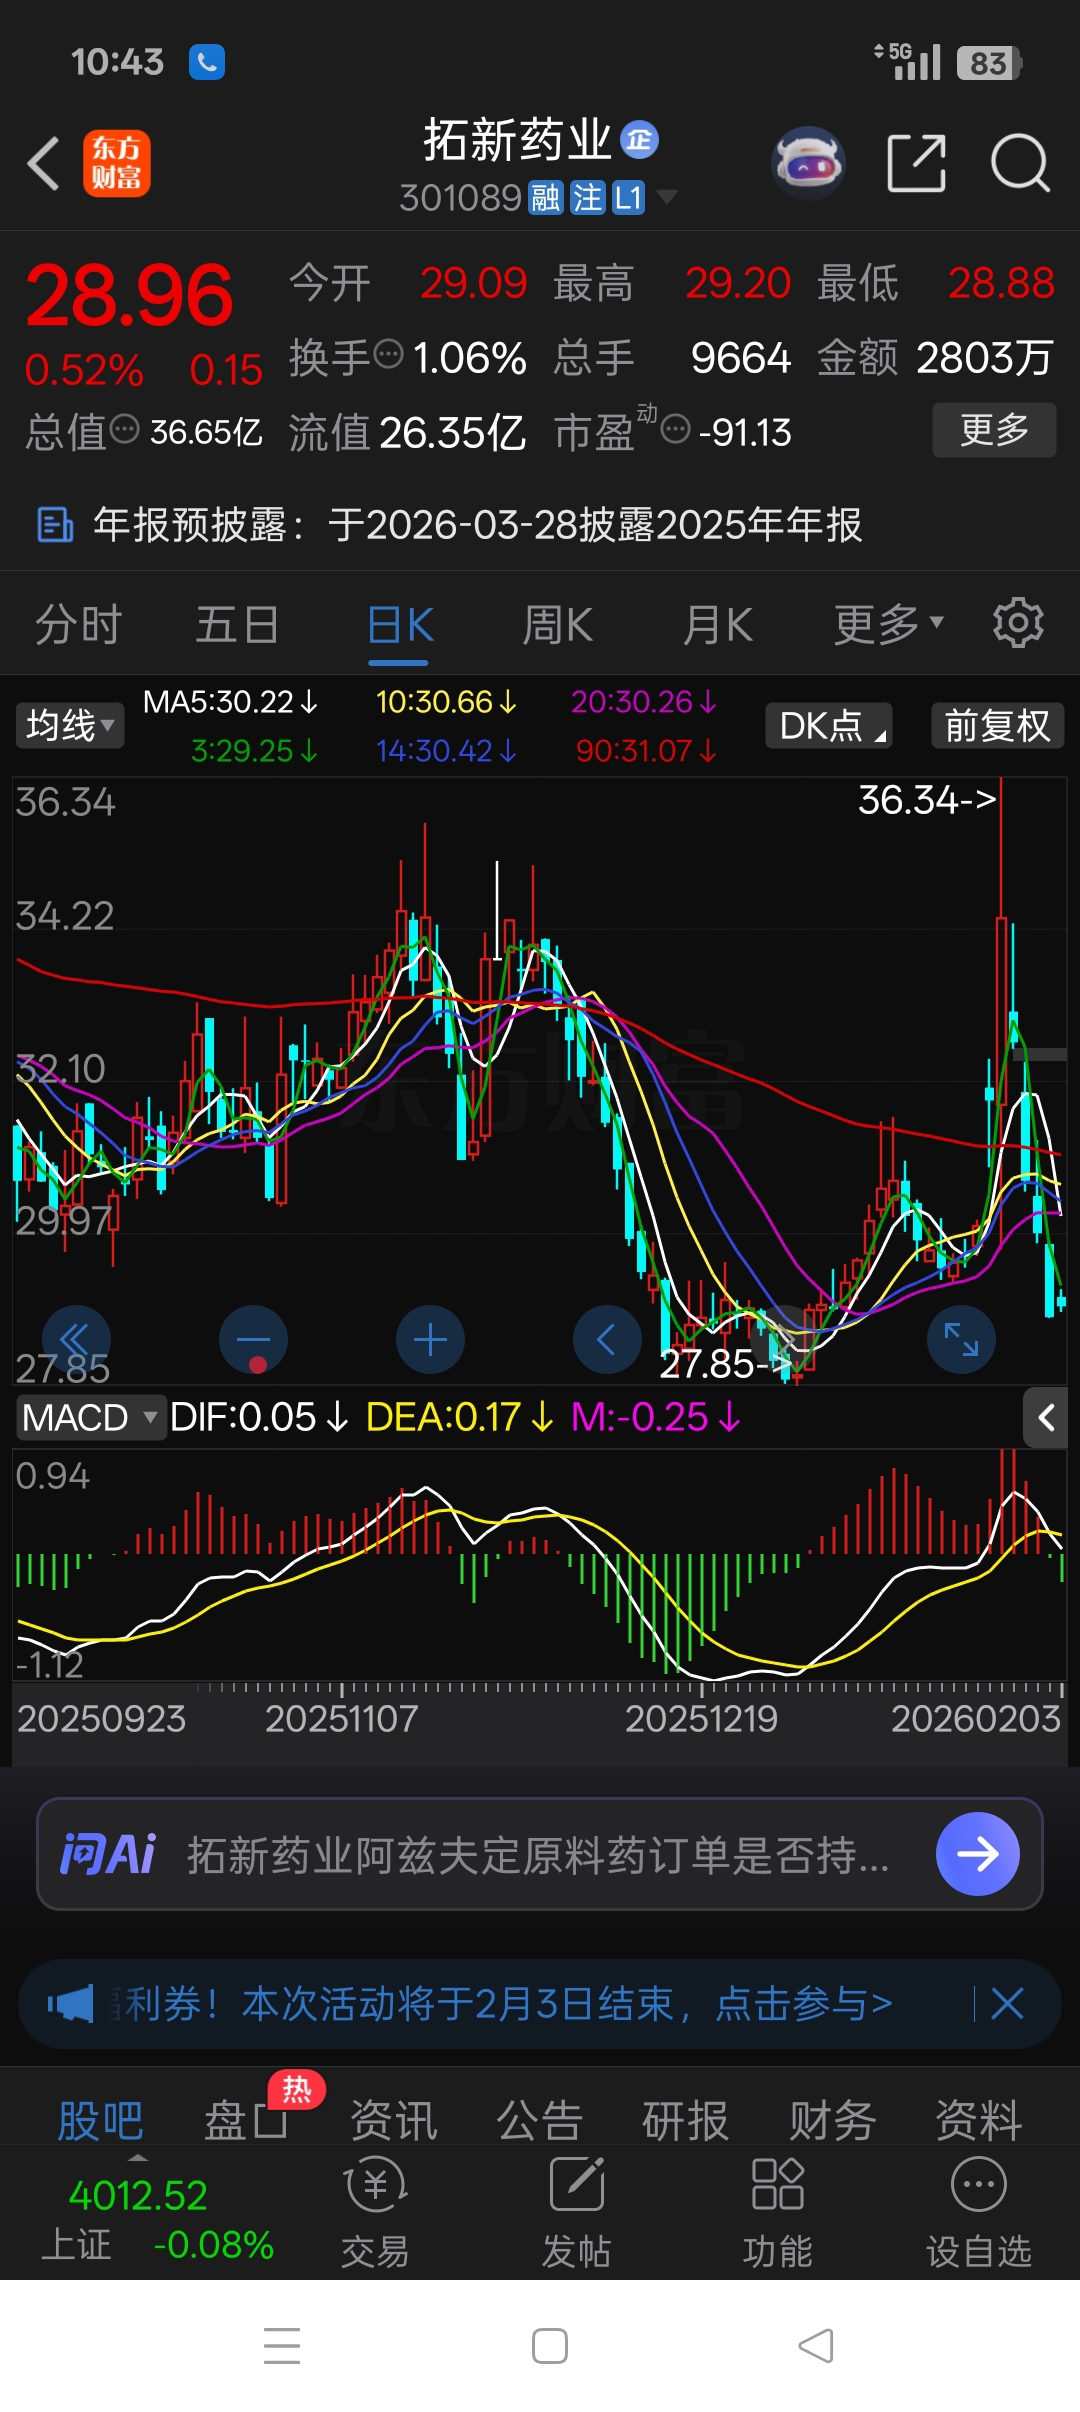Tap the 市盈 info icon
This screenshot has width=1080, height=2412.
pyautogui.click(x=676, y=429)
